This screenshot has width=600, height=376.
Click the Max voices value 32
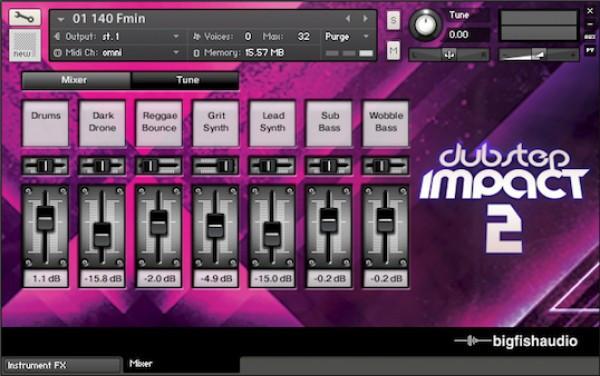303,37
